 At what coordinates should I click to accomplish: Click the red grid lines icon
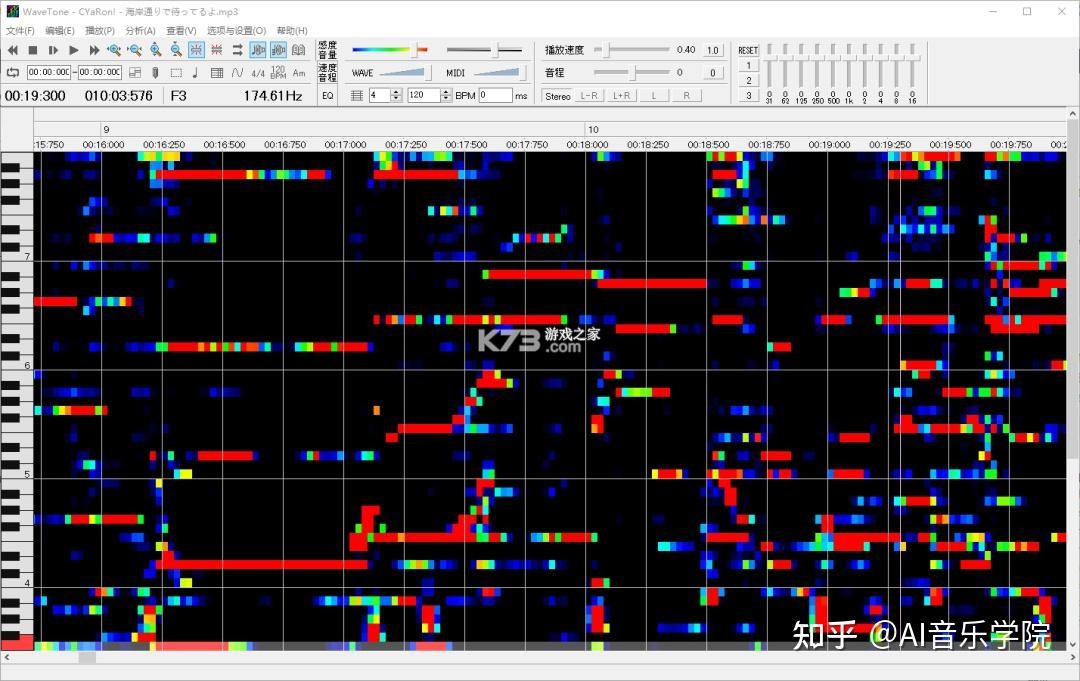tap(217, 50)
